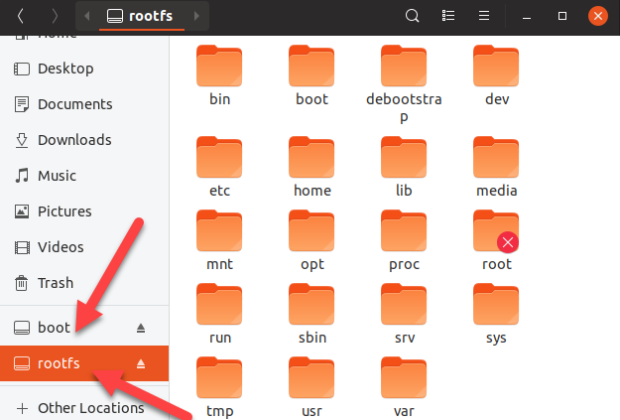Click the rootfs path bar button
Screen dimensions: 620x420
coord(140,16)
